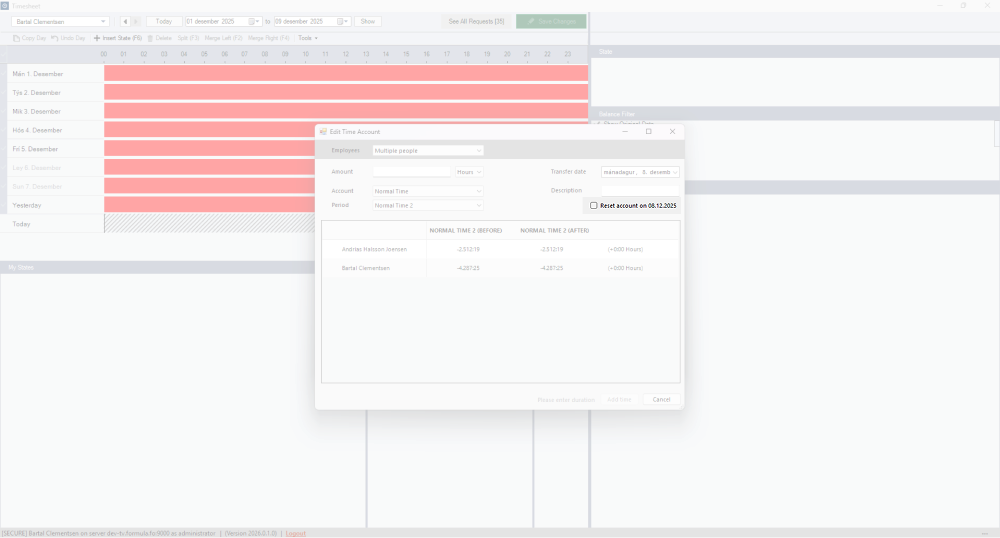Tick the Reset account on 08.12.2025 checkbox
Image resolution: width=1000 pixels, height=538 pixels.
pyautogui.click(x=594, y=206)
